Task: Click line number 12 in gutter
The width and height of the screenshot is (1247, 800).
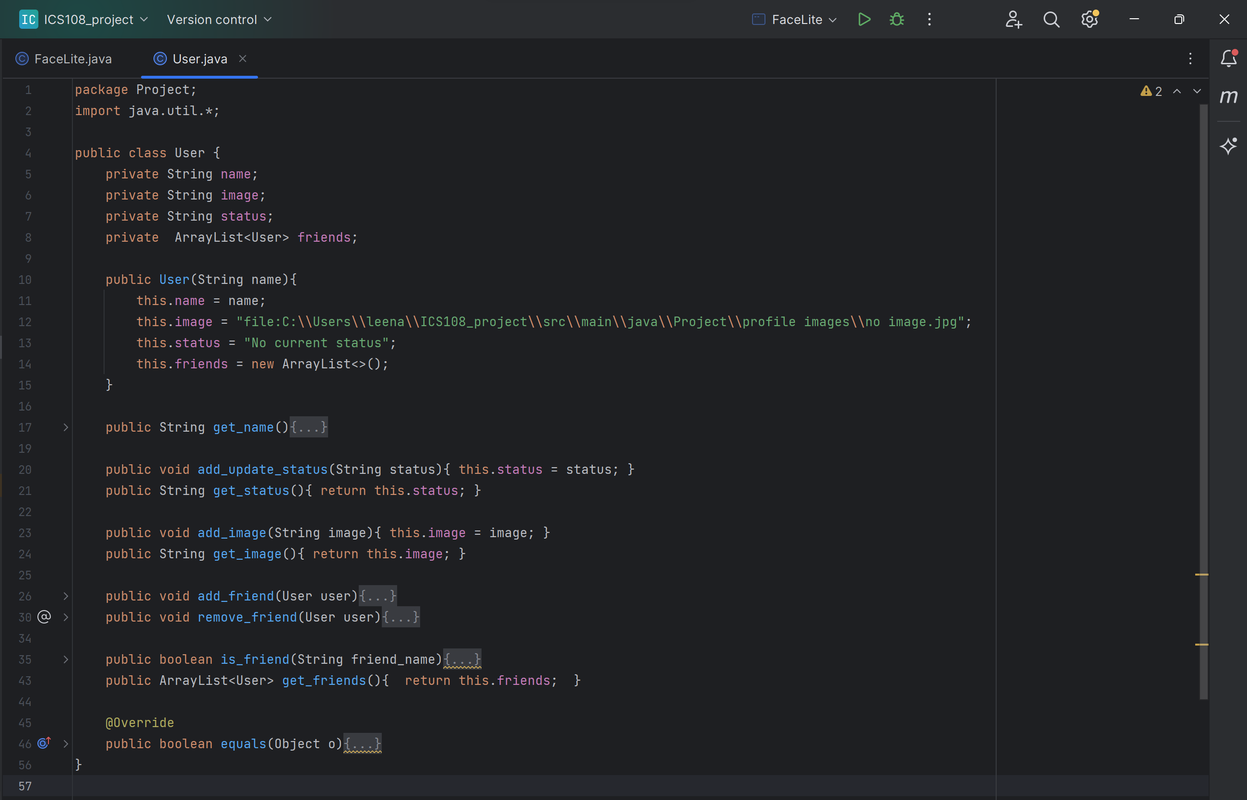Action: tap(25, 322)
